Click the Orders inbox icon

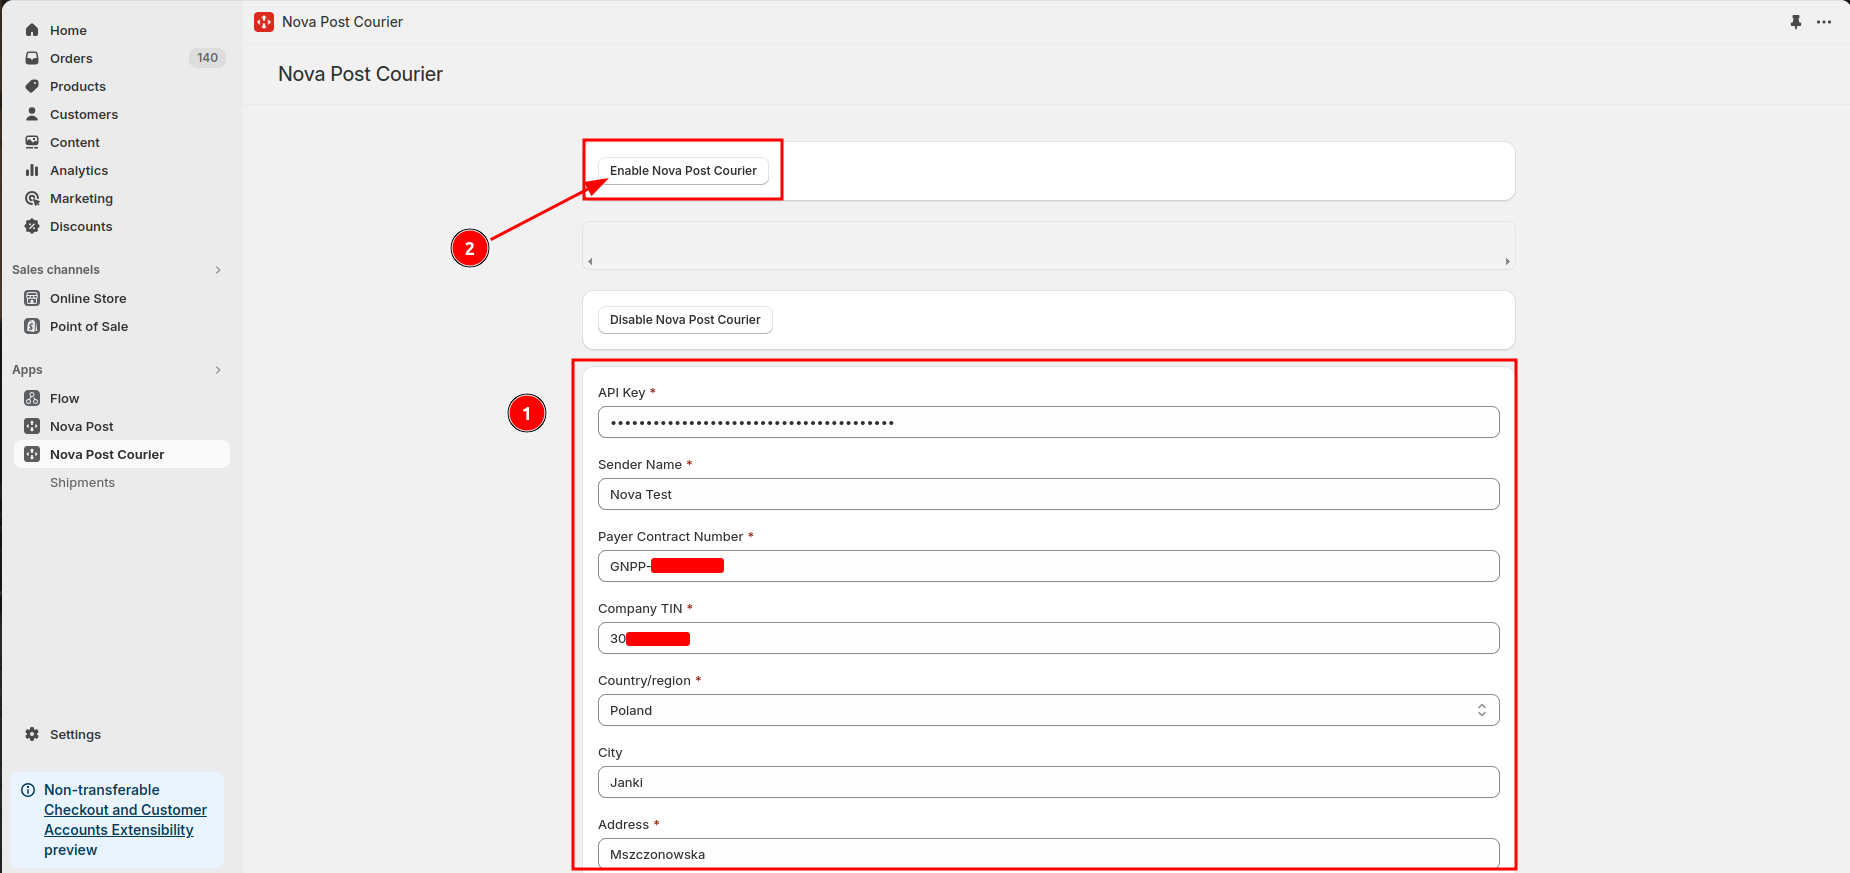click(32, 58)
